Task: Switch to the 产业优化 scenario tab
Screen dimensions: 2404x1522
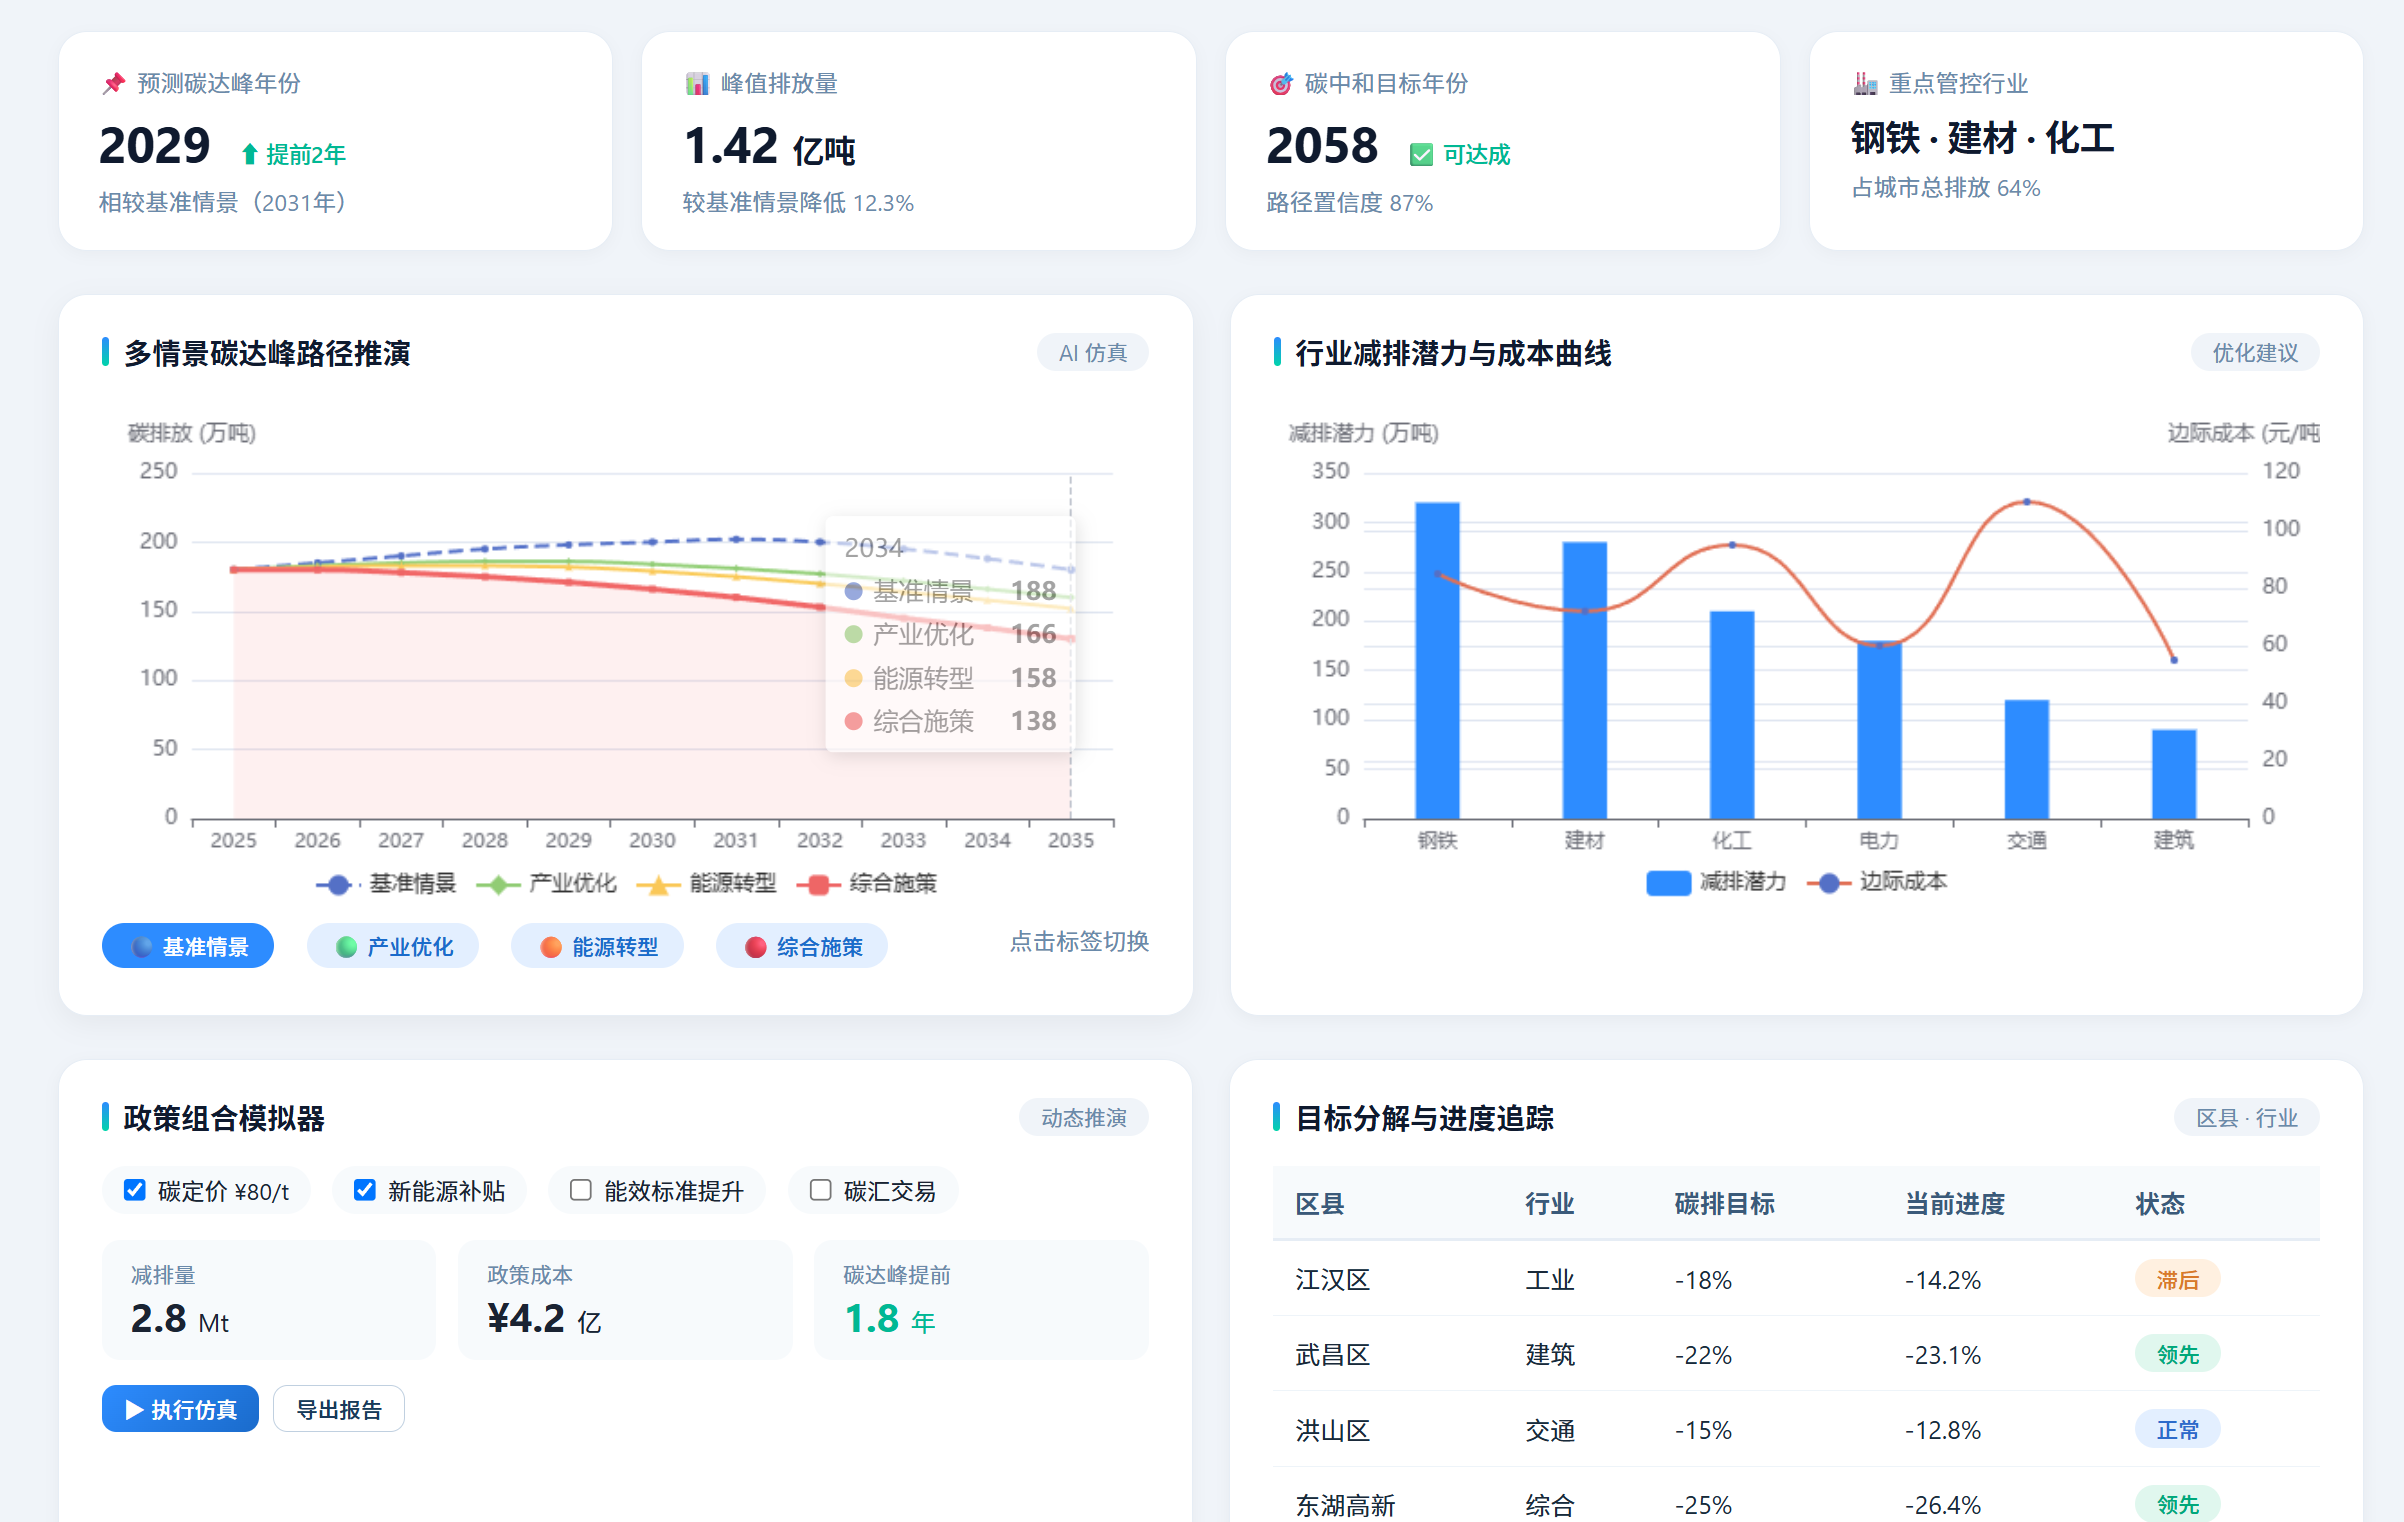Action: (393, 946)
